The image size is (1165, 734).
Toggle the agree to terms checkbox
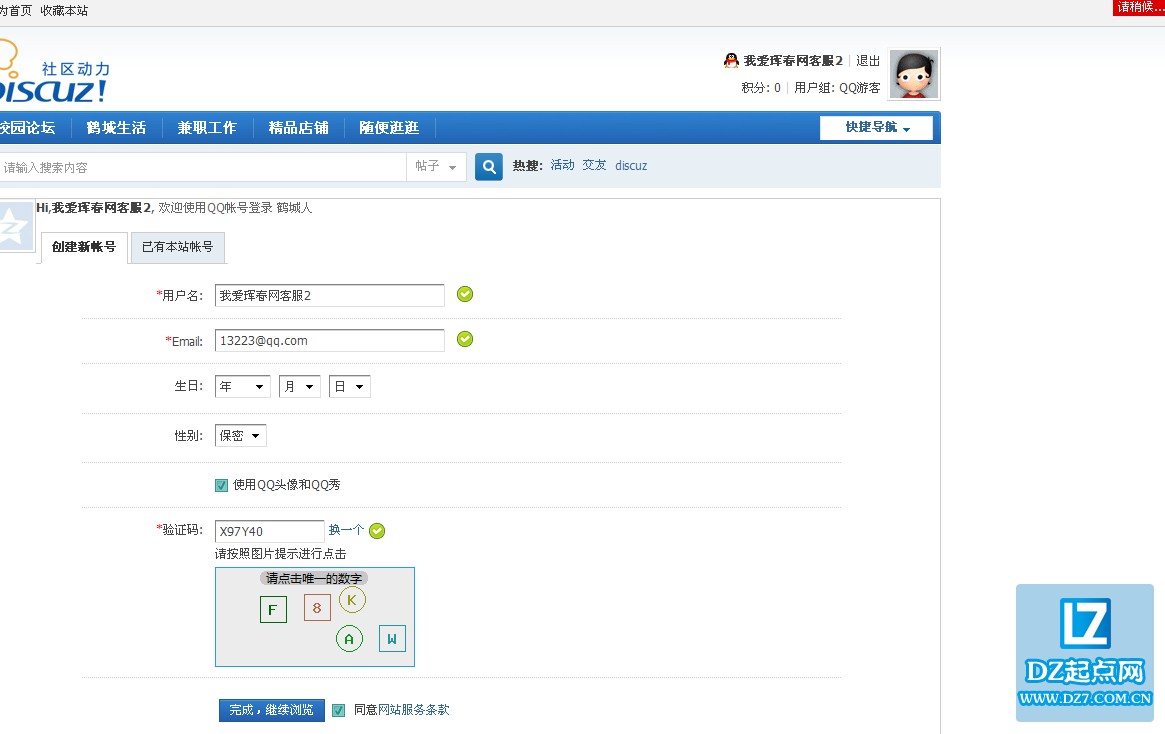(x=339, y=710)
